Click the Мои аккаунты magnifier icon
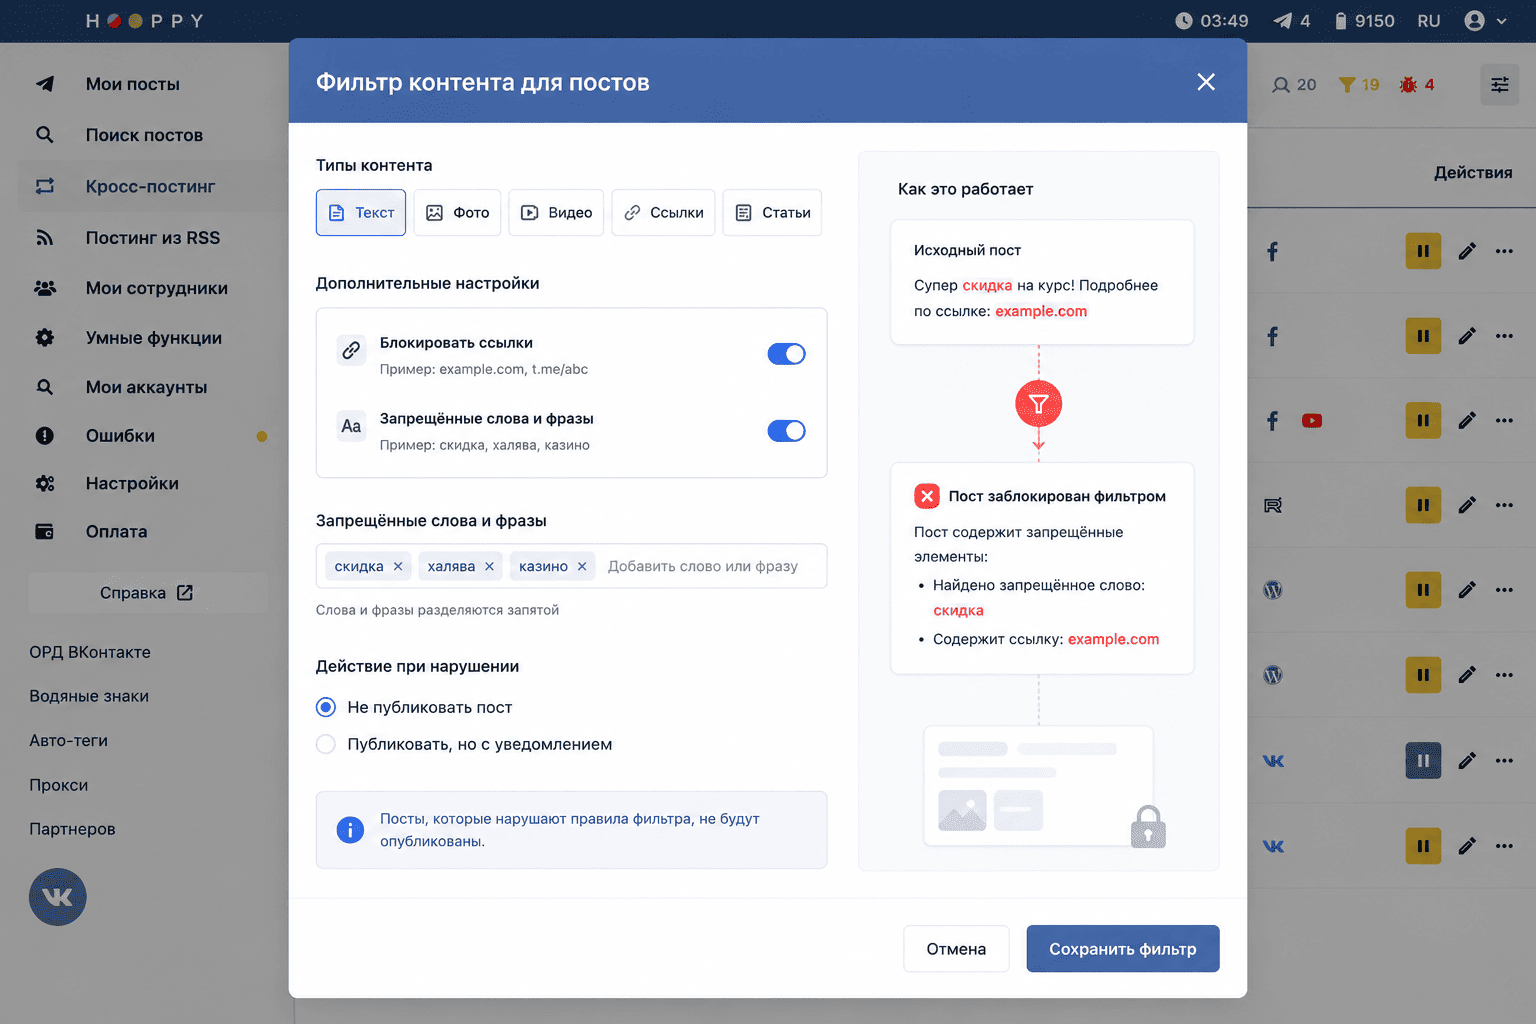 click(45, 387)
